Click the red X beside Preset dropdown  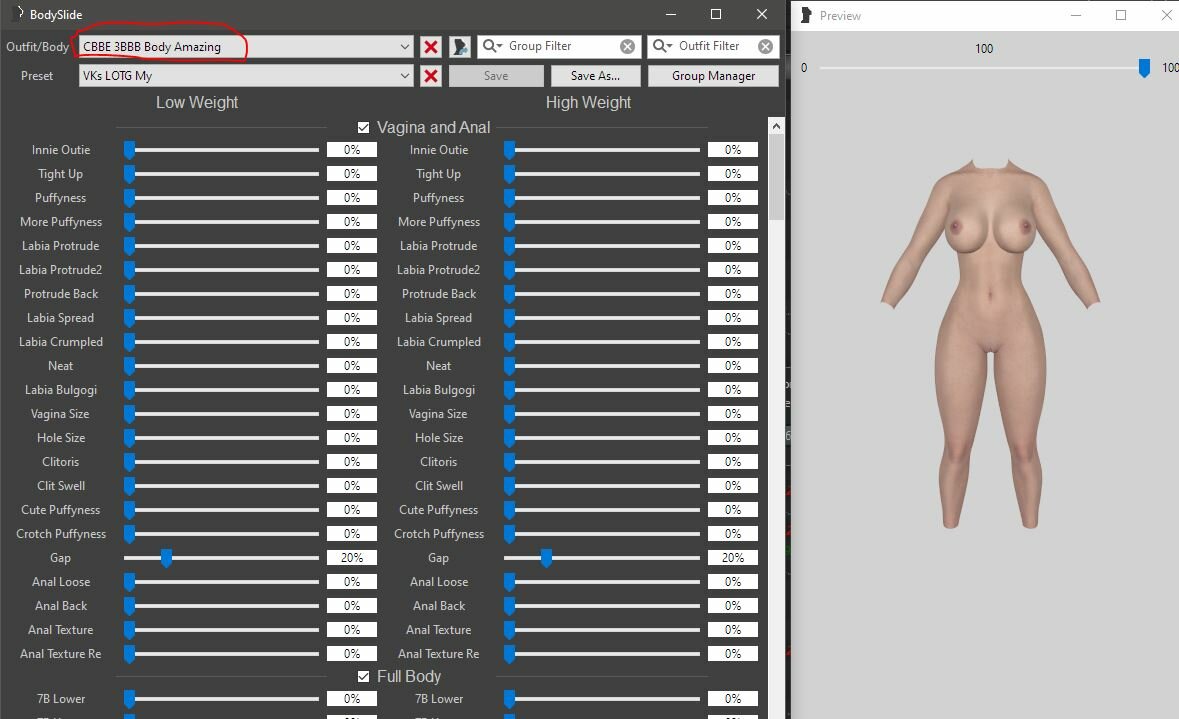click(x=431, y=76)
